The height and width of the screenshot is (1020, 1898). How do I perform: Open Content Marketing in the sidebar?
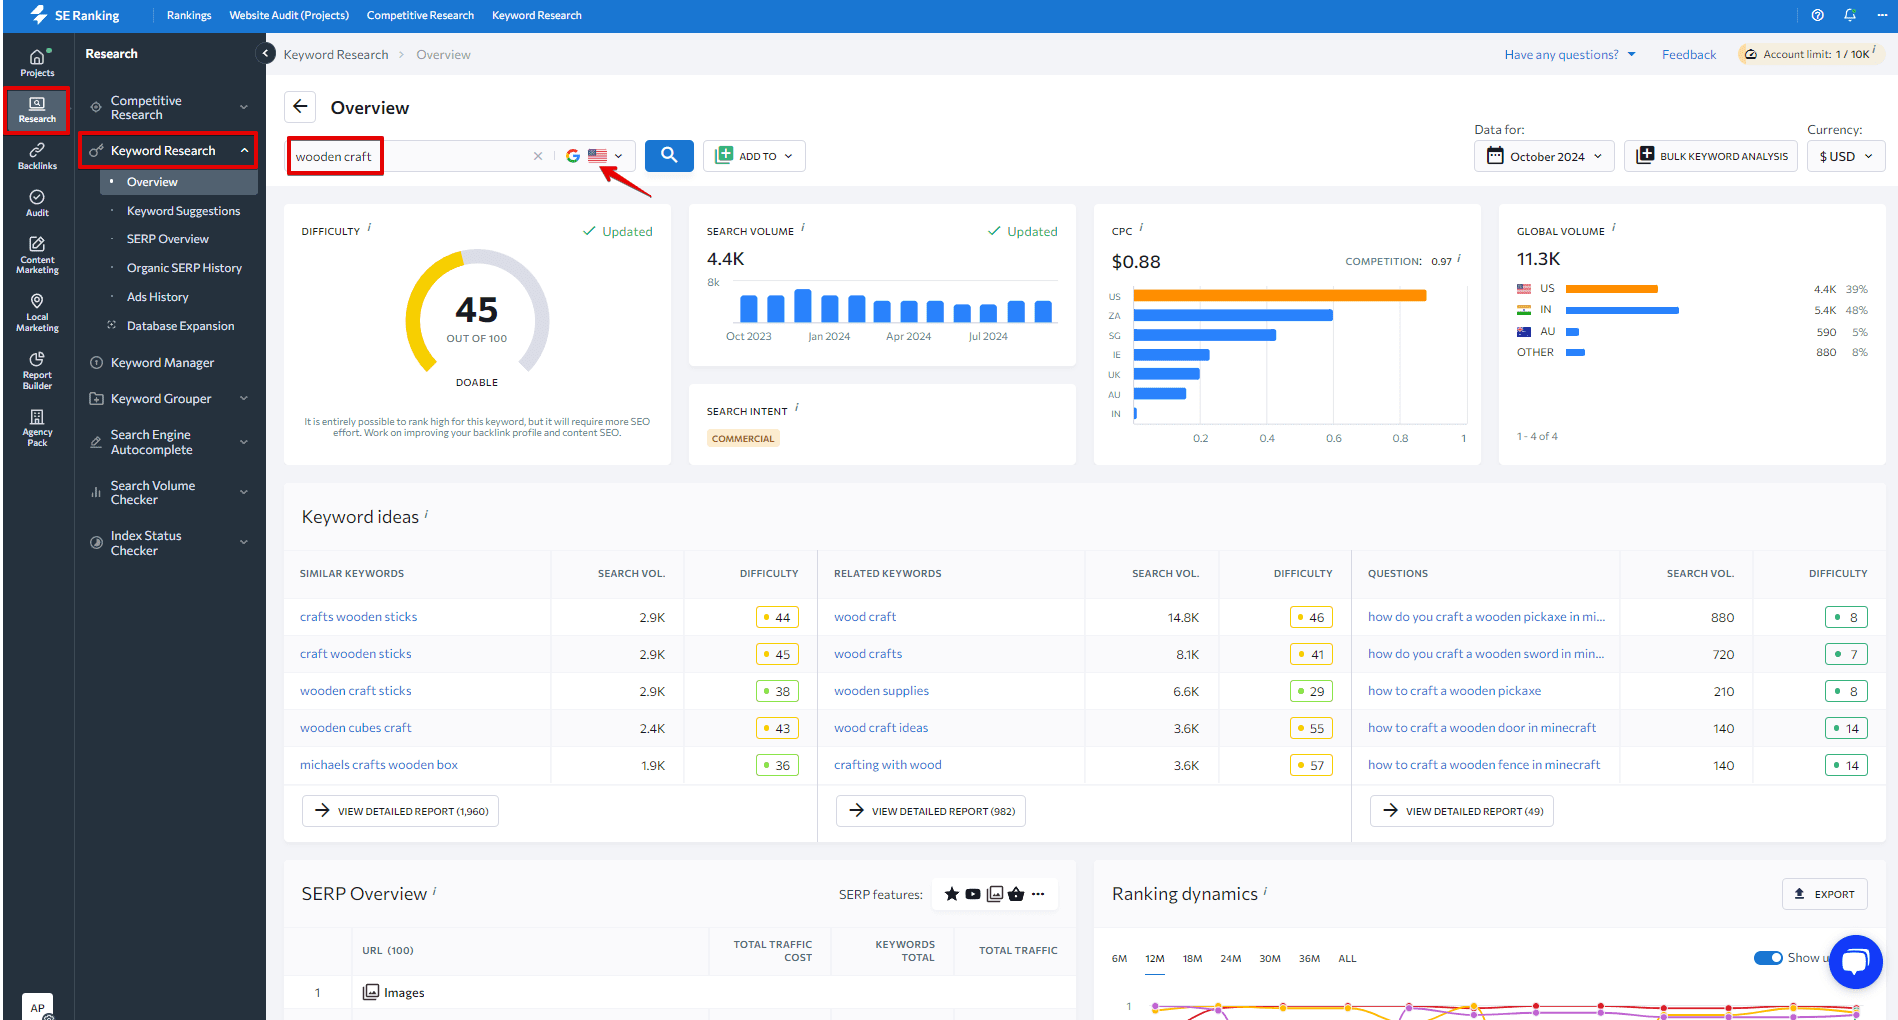[x=37, y=255]
